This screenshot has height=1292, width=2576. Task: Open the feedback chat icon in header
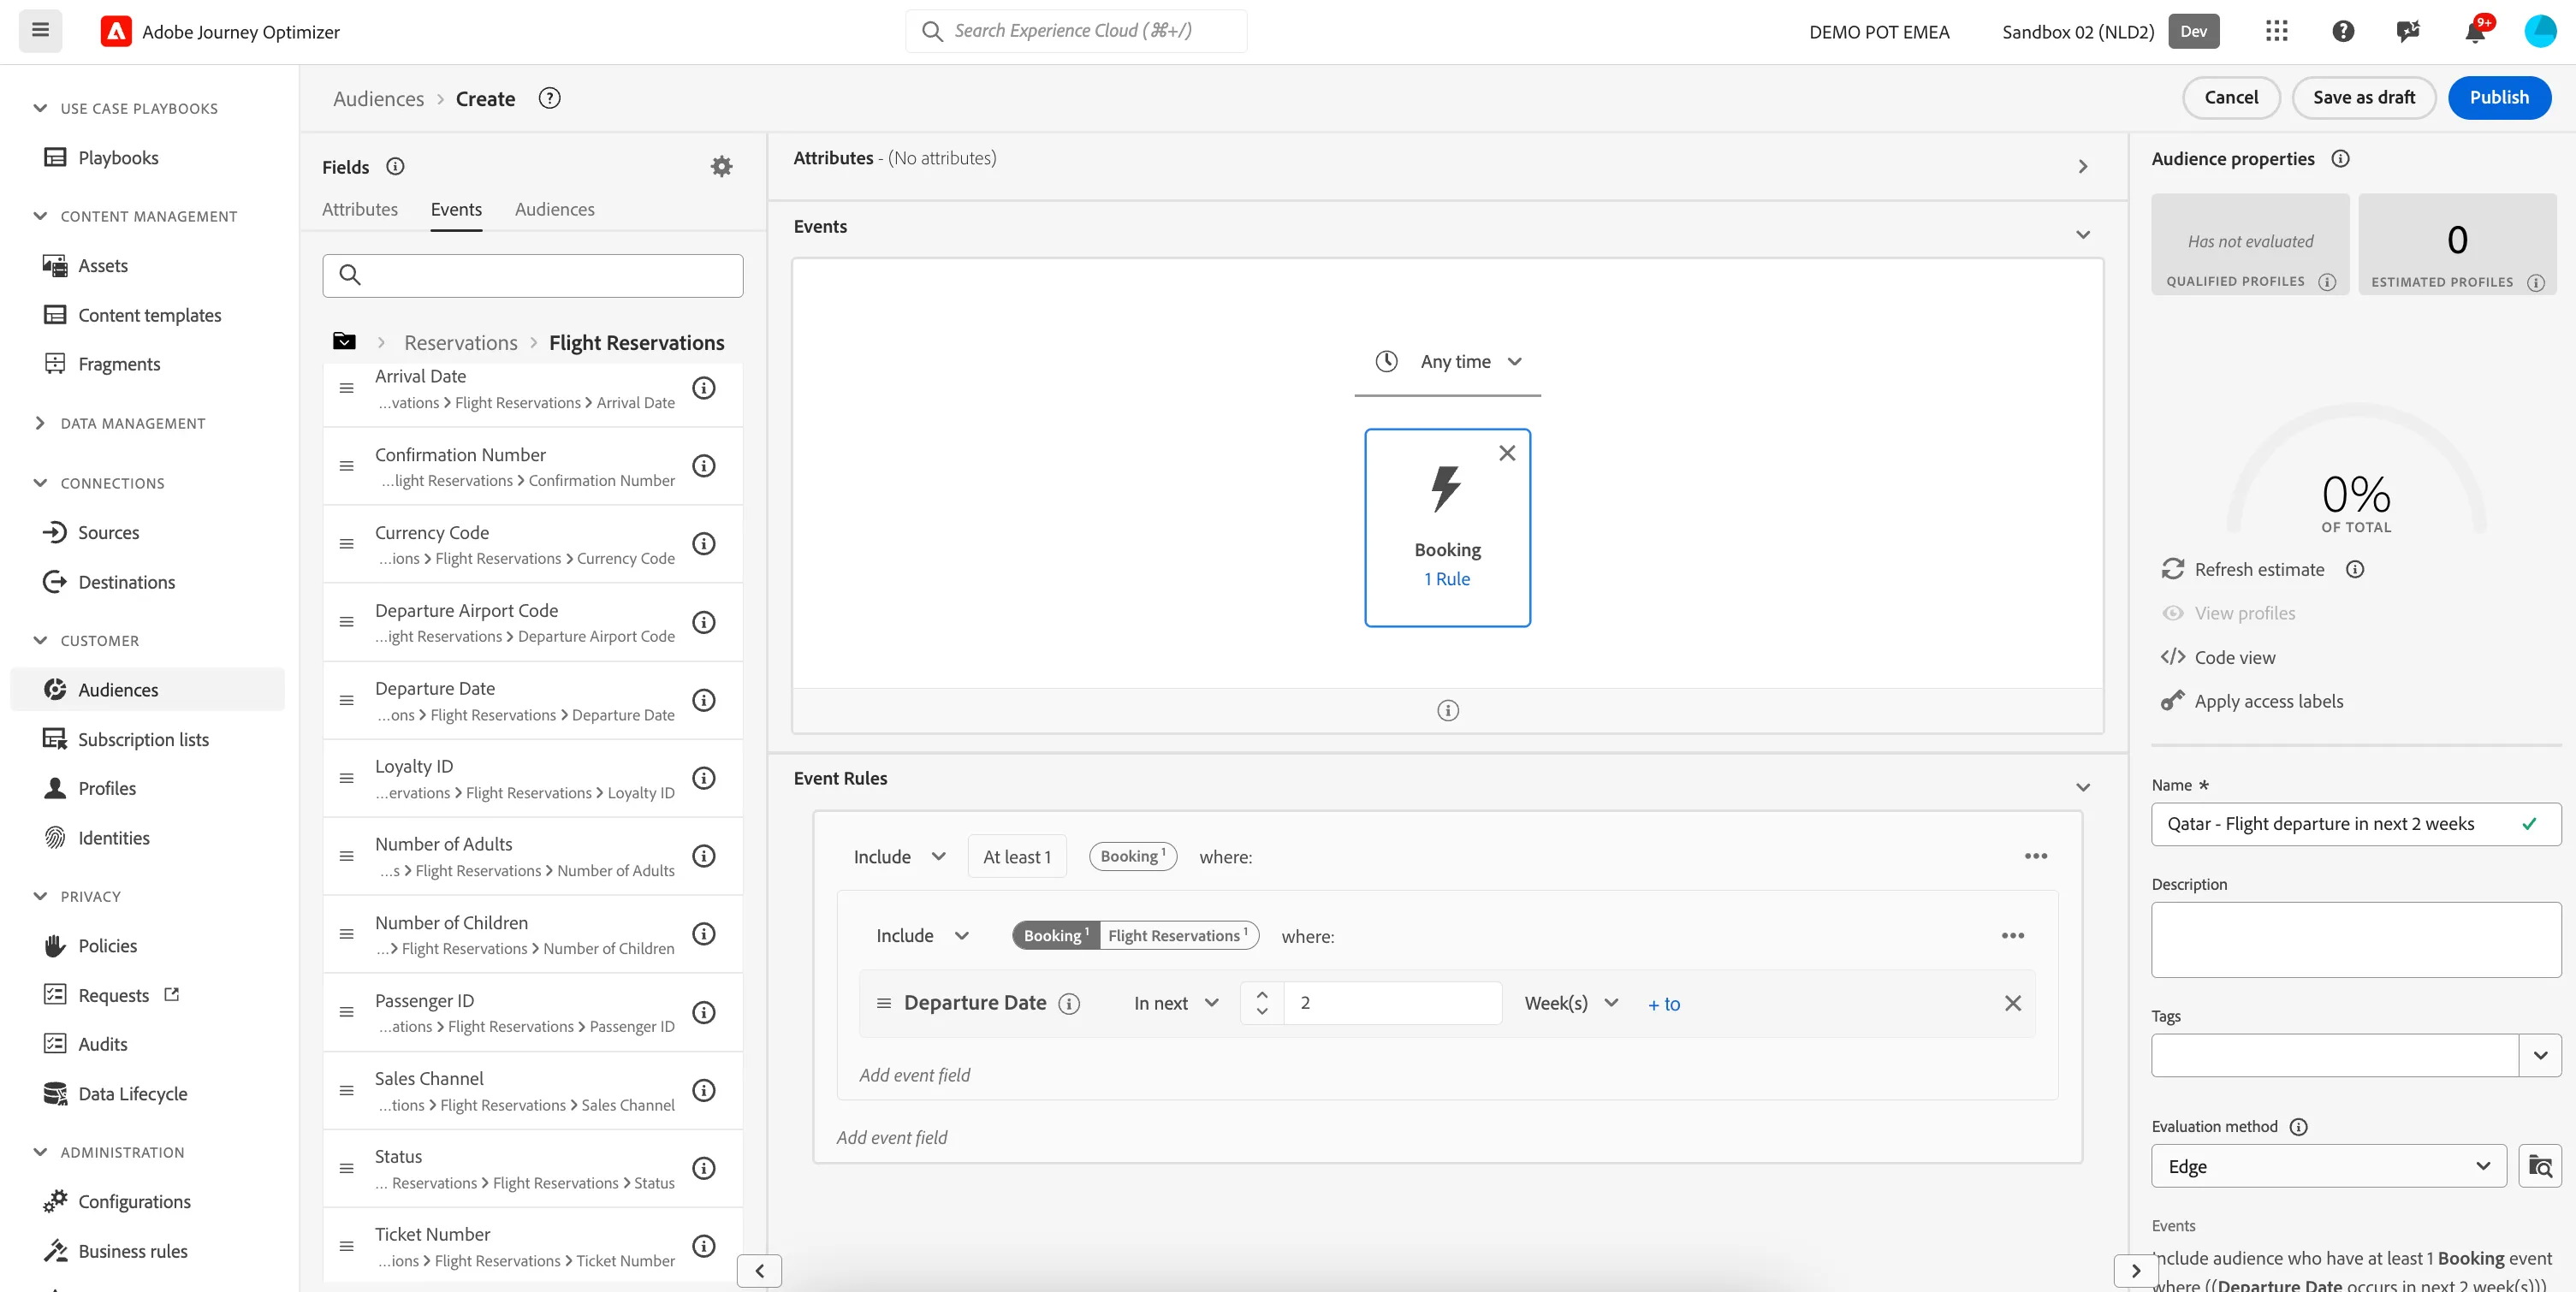coord(2408,31)
